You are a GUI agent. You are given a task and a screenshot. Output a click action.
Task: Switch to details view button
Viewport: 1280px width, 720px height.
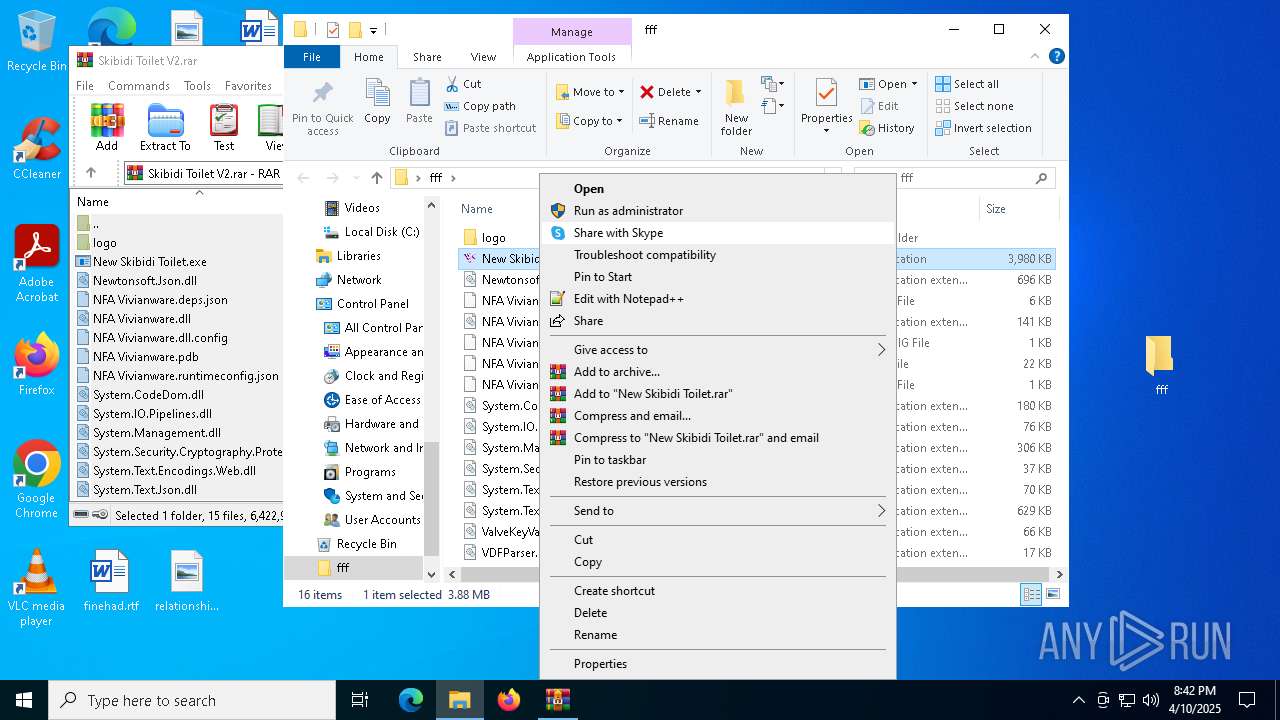coord(1031,594)
